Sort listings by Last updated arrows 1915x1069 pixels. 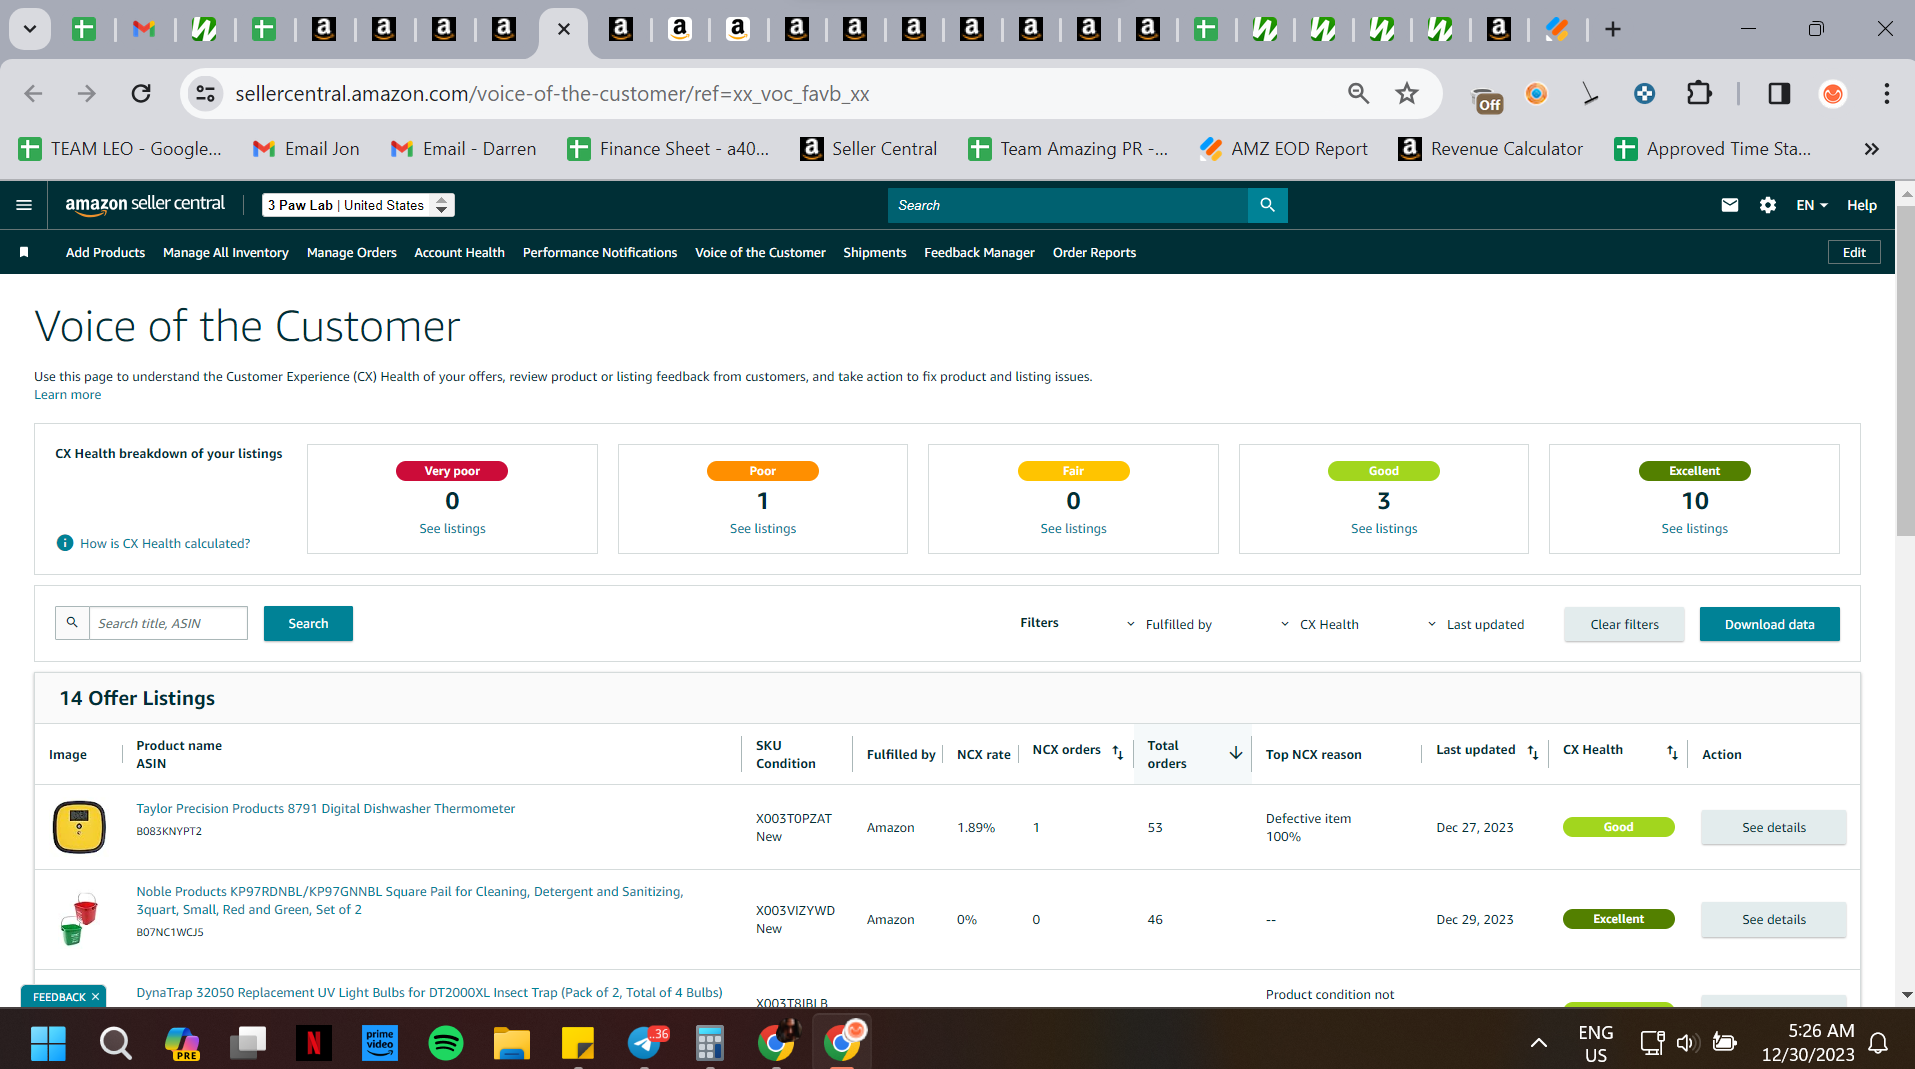pyautogui.click(x=1533, y=752)
